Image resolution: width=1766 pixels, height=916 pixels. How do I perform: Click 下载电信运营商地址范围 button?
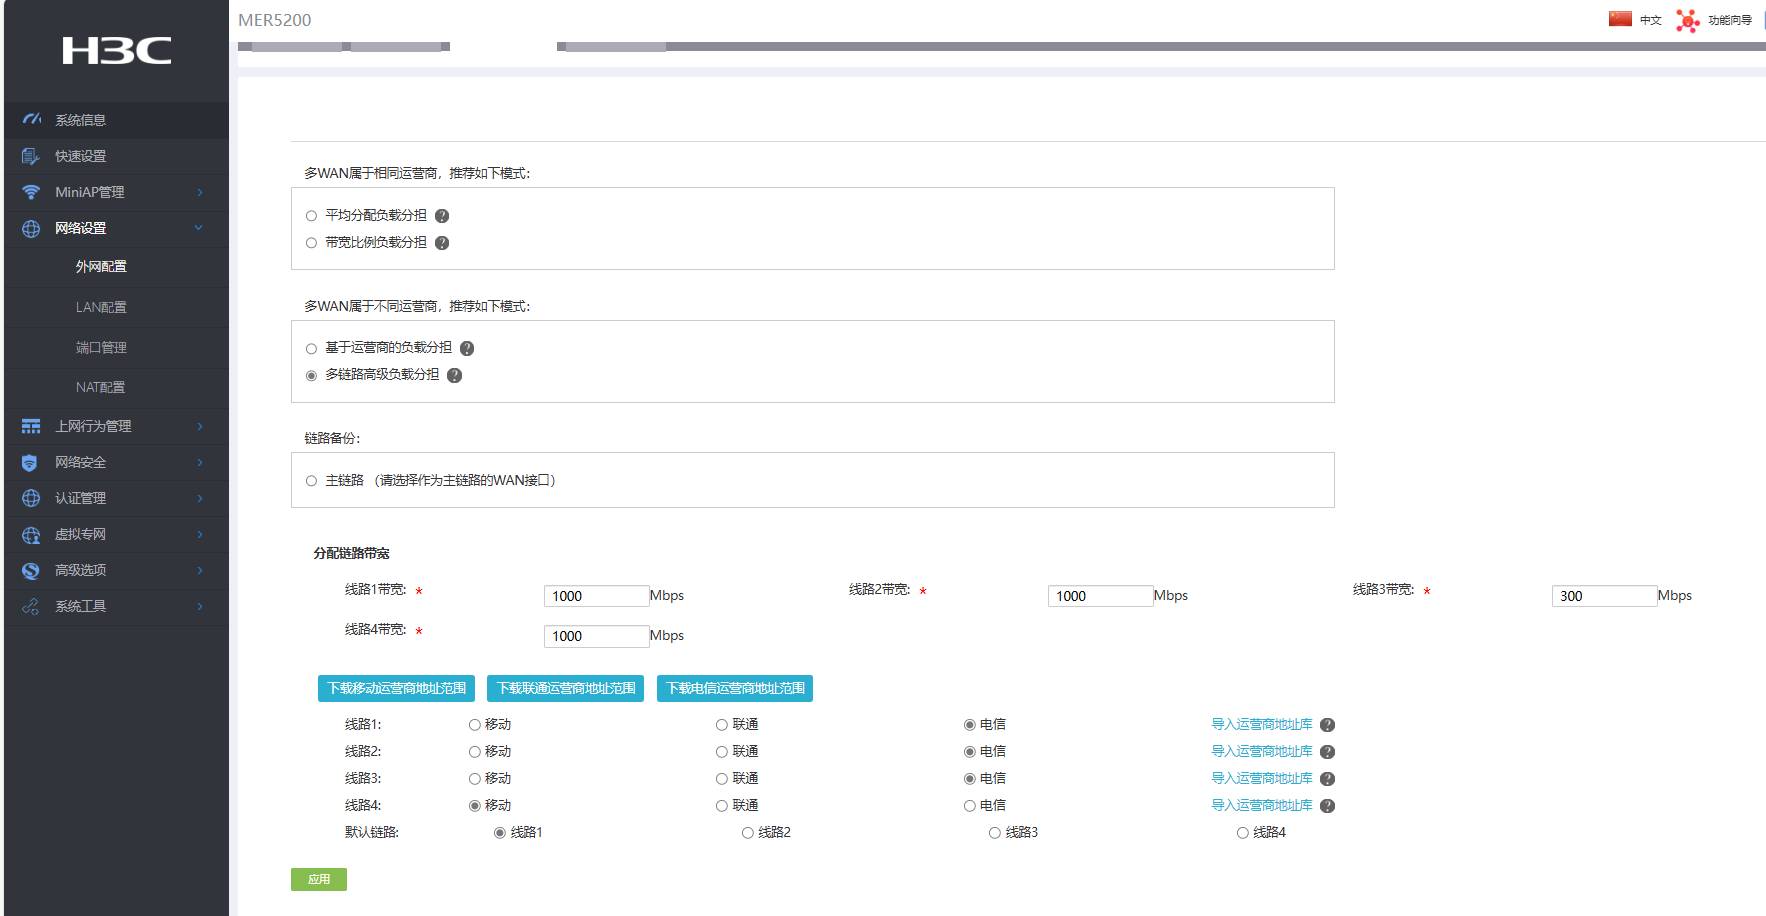735,688
